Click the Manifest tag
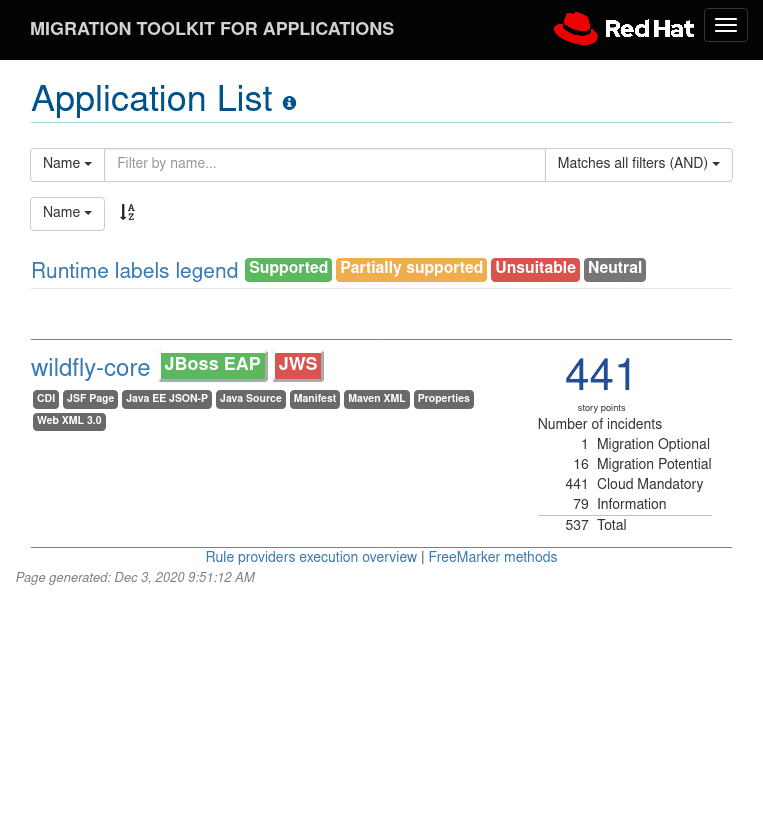This screenshot has width=763, height=837. 315,399
